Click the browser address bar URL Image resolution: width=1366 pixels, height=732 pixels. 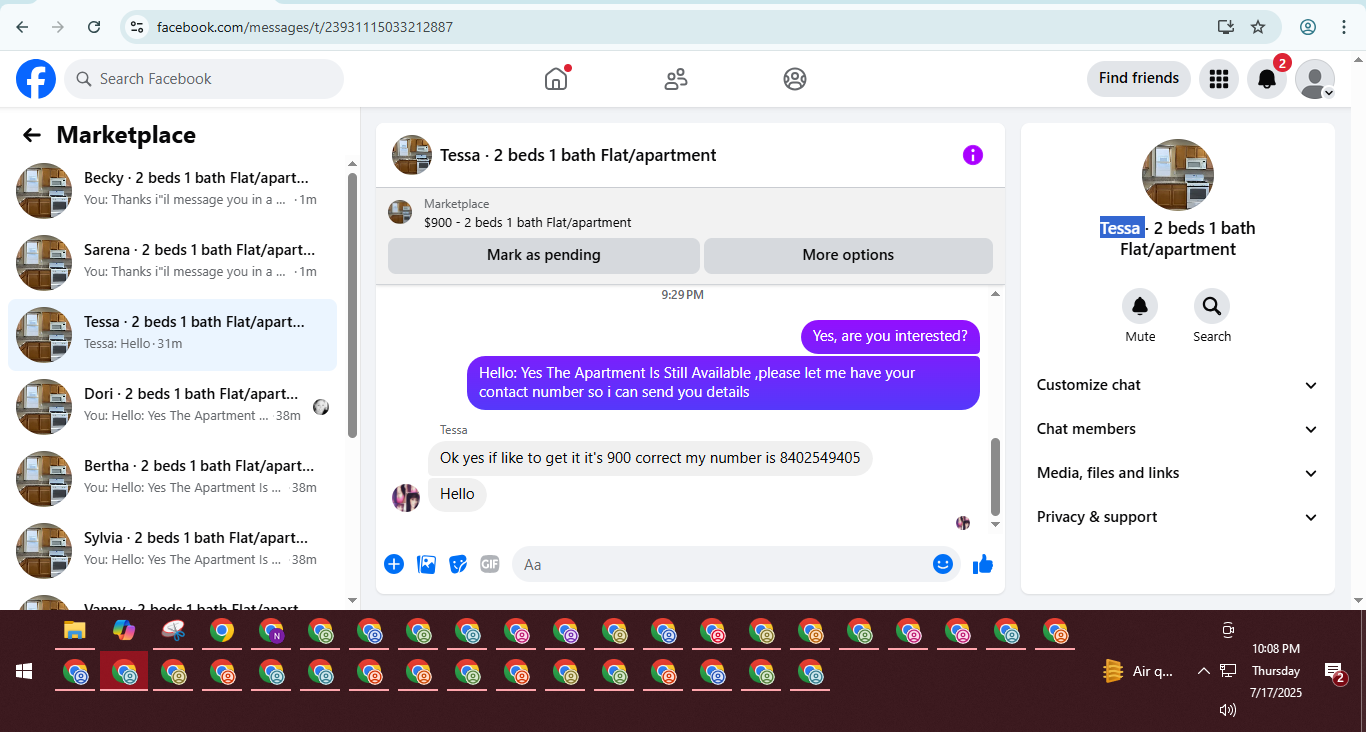[305, 27]
